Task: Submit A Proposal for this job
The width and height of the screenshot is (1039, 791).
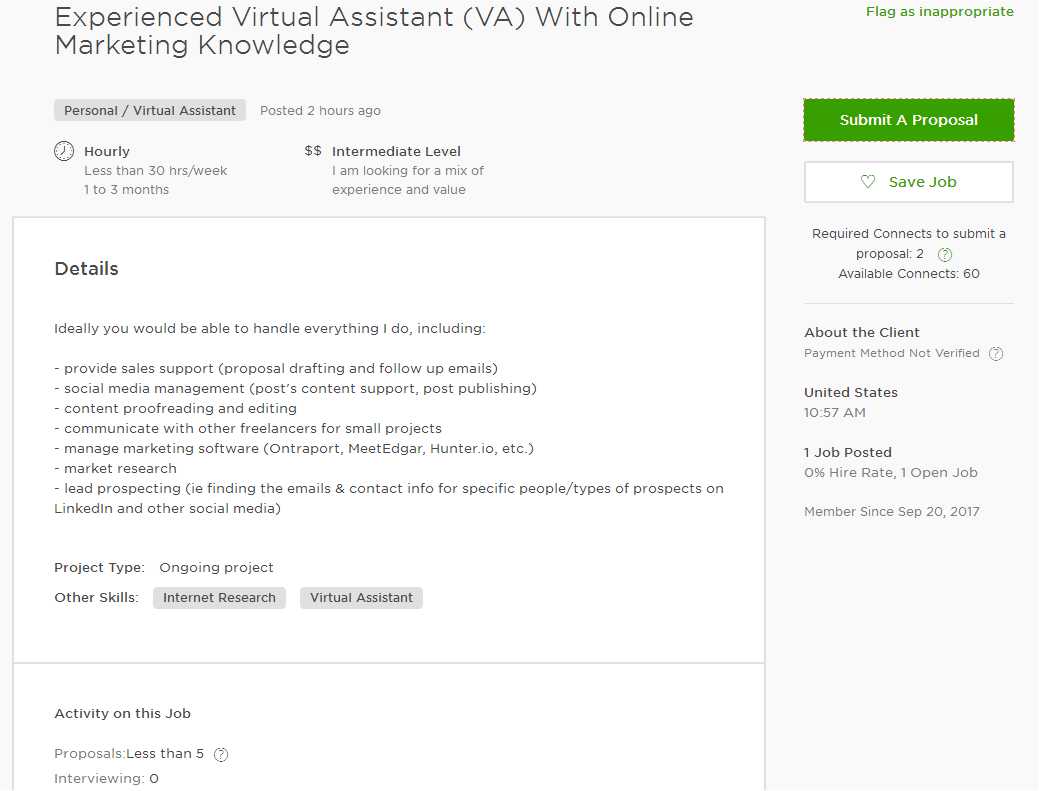Action: pos(908,120)
